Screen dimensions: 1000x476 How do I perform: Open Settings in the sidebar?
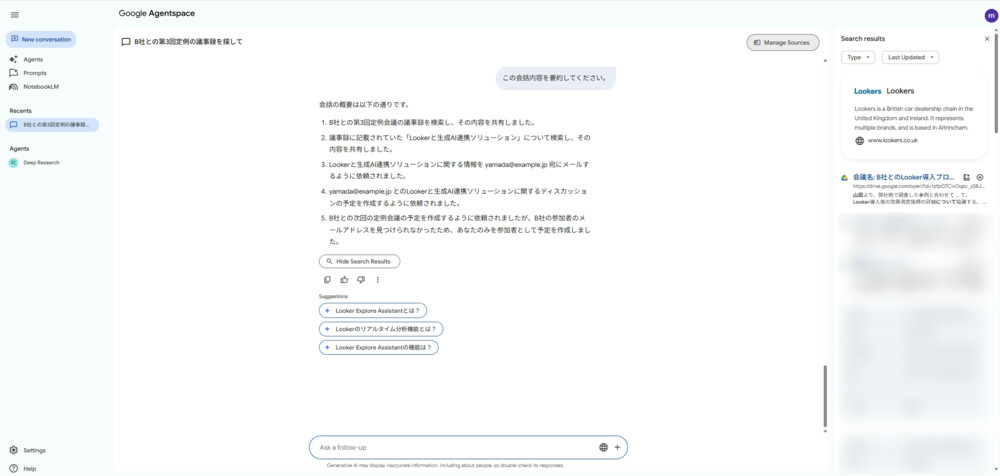pos(34,450)
